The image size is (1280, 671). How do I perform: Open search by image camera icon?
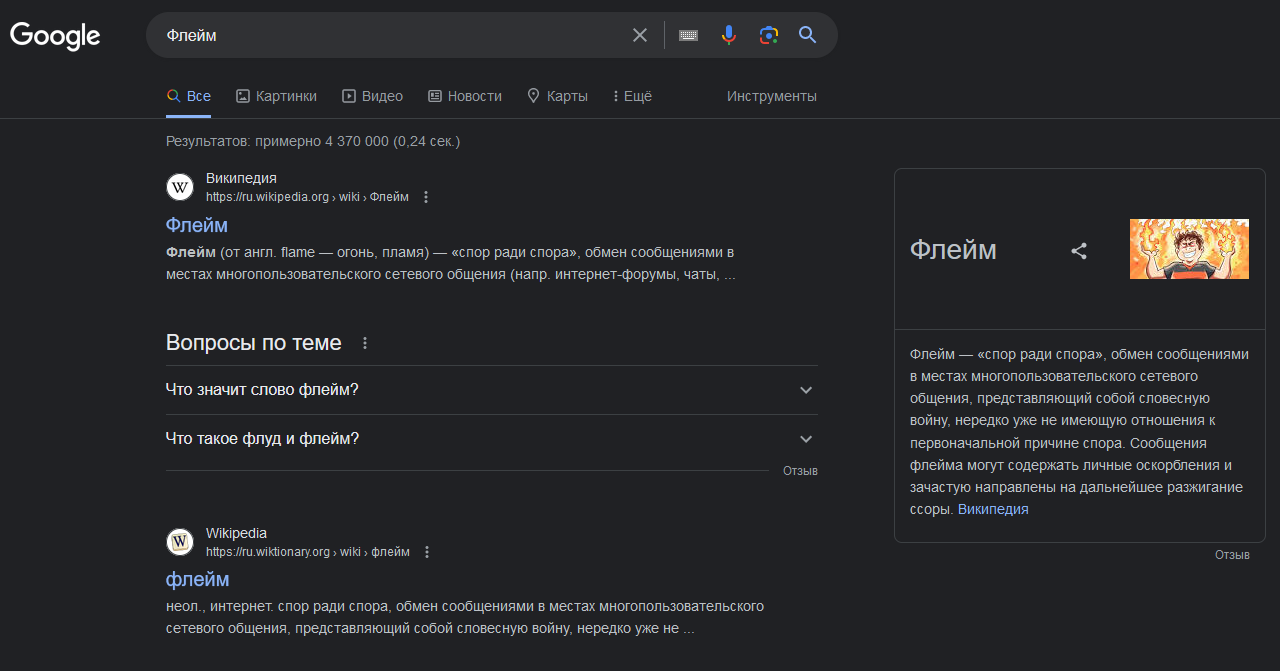click(768, 35)
